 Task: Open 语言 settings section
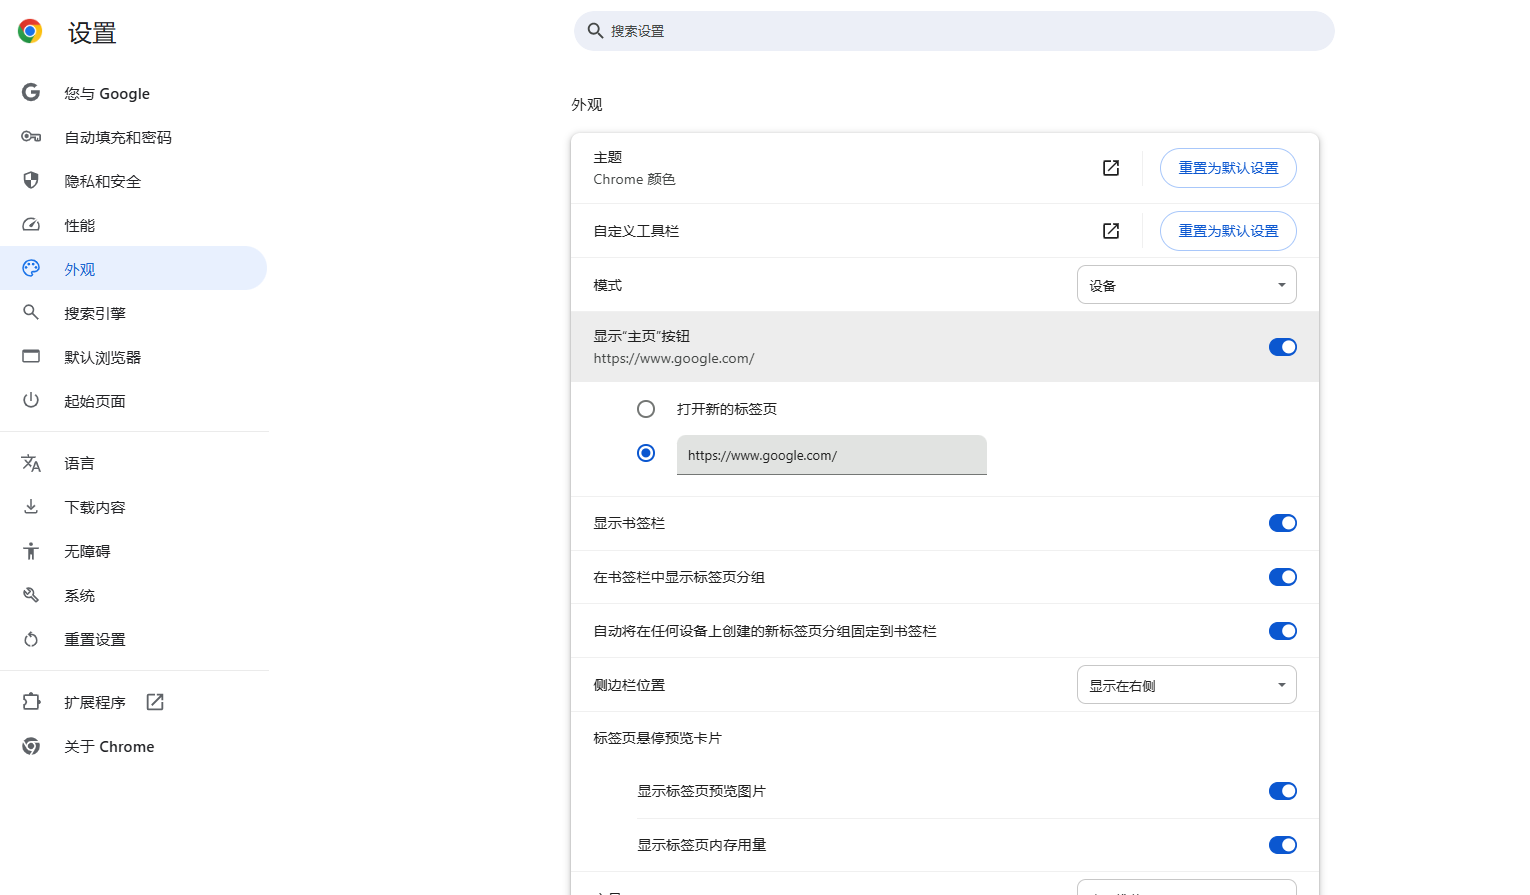point(133,463)
